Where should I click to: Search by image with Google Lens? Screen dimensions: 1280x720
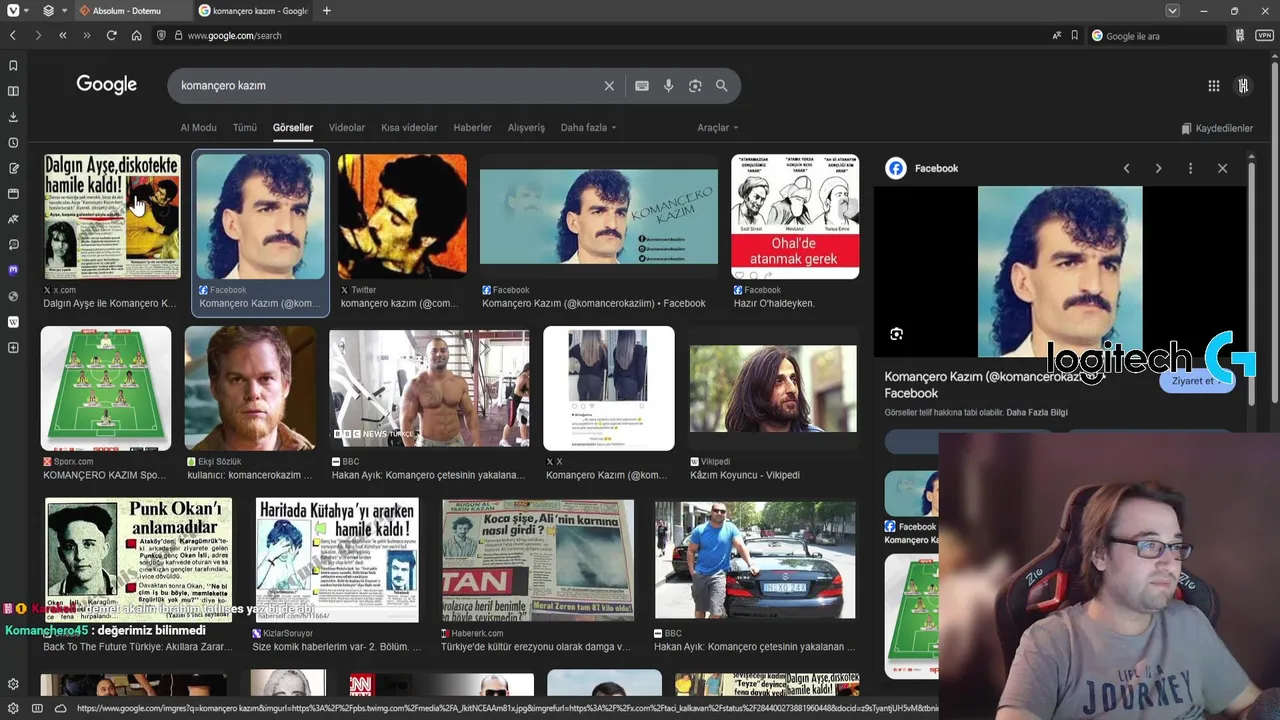click(x=695, y=86)
